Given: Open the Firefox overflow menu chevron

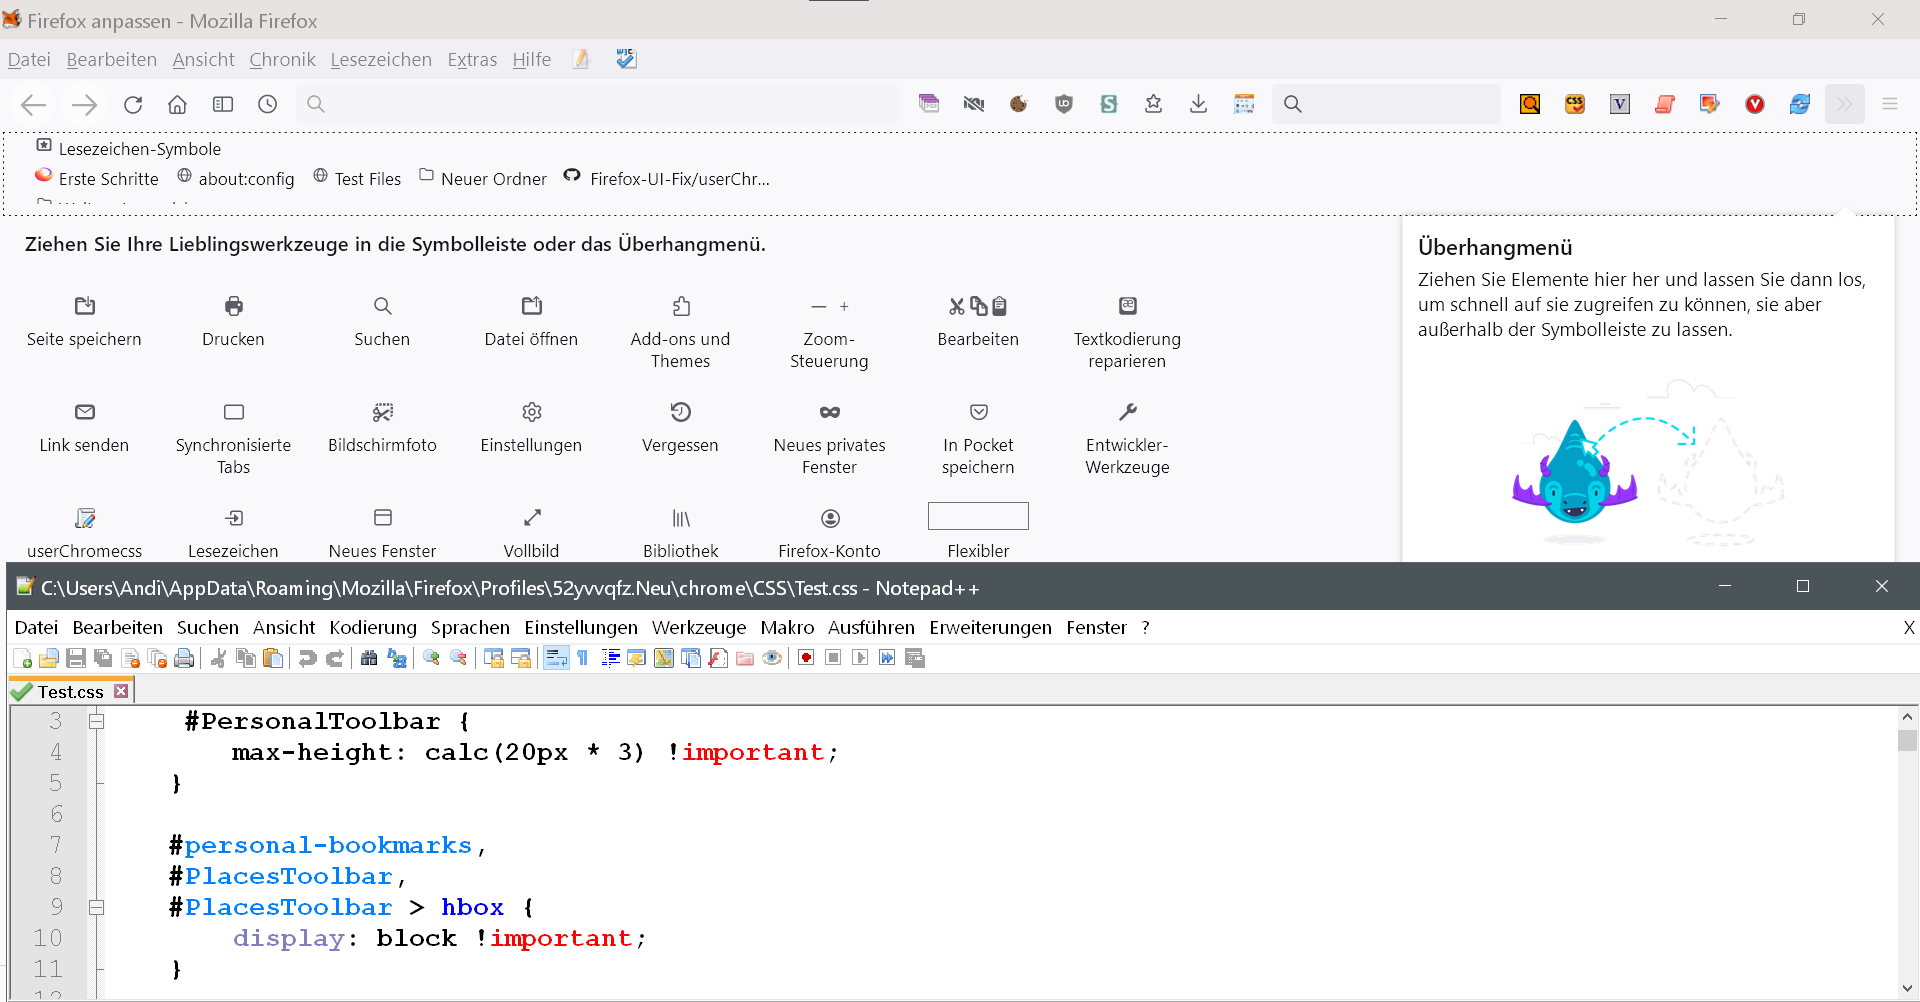Looking at the screenshot, I should (x=1844, y=104).
